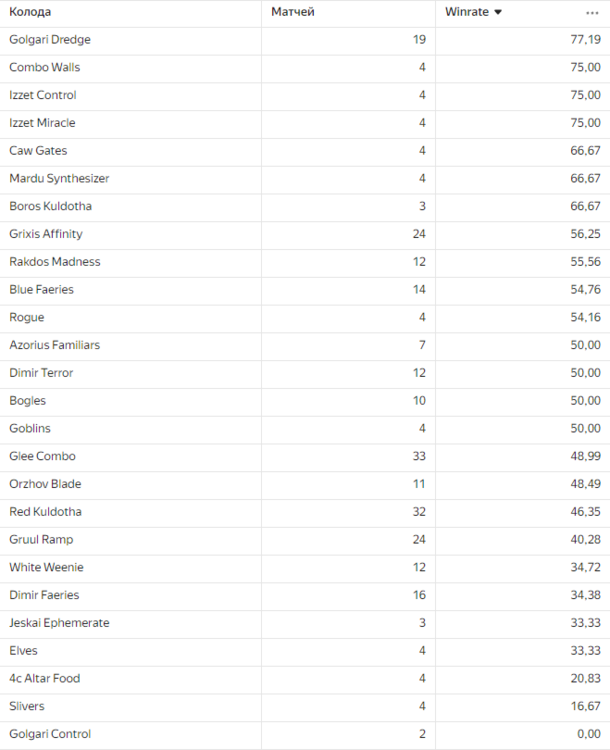Select the Golgari Control row

(49, 734)
